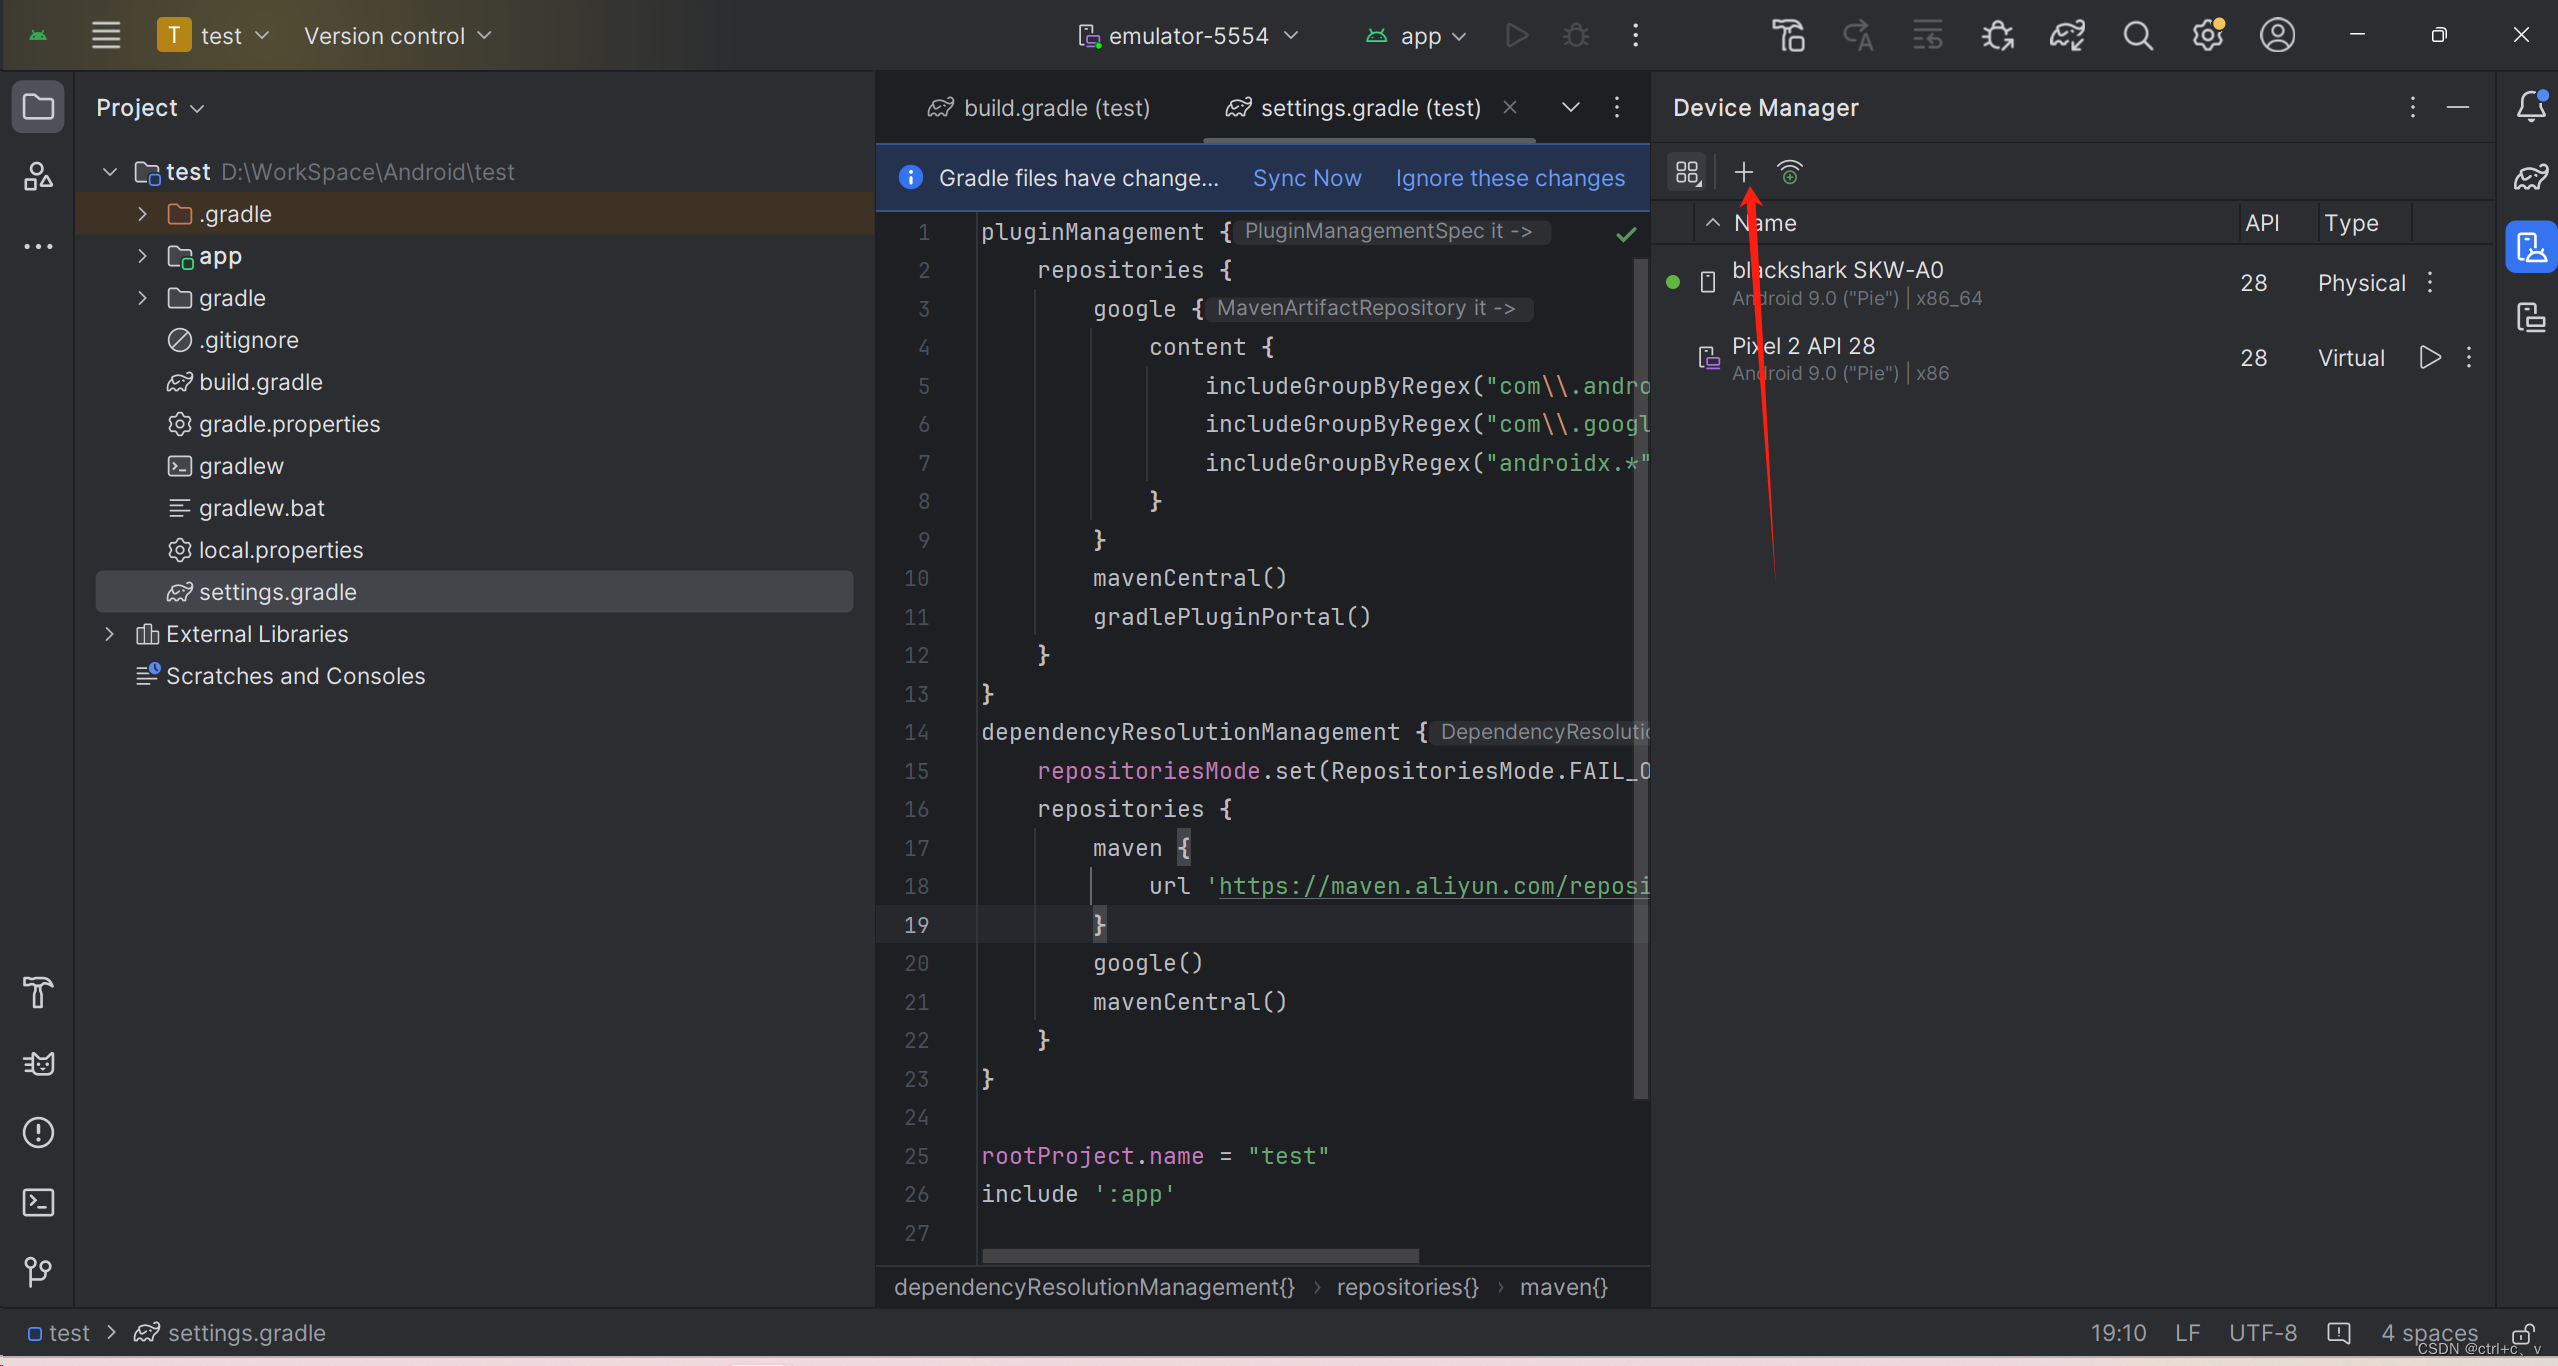The image size is (2558, 1366).
Task: Open app run configuration dropdown
Action: click(1416, 36)
